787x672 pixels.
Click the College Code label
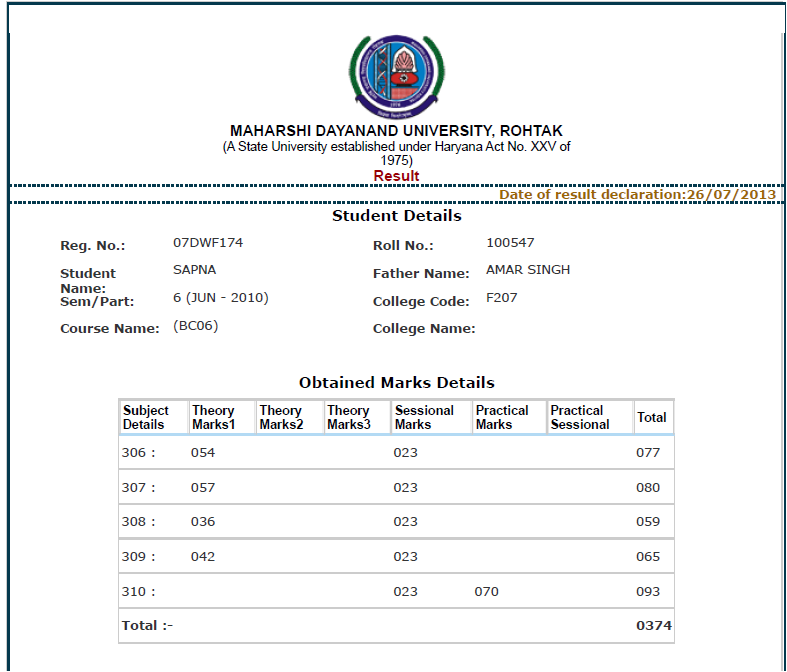421,302
